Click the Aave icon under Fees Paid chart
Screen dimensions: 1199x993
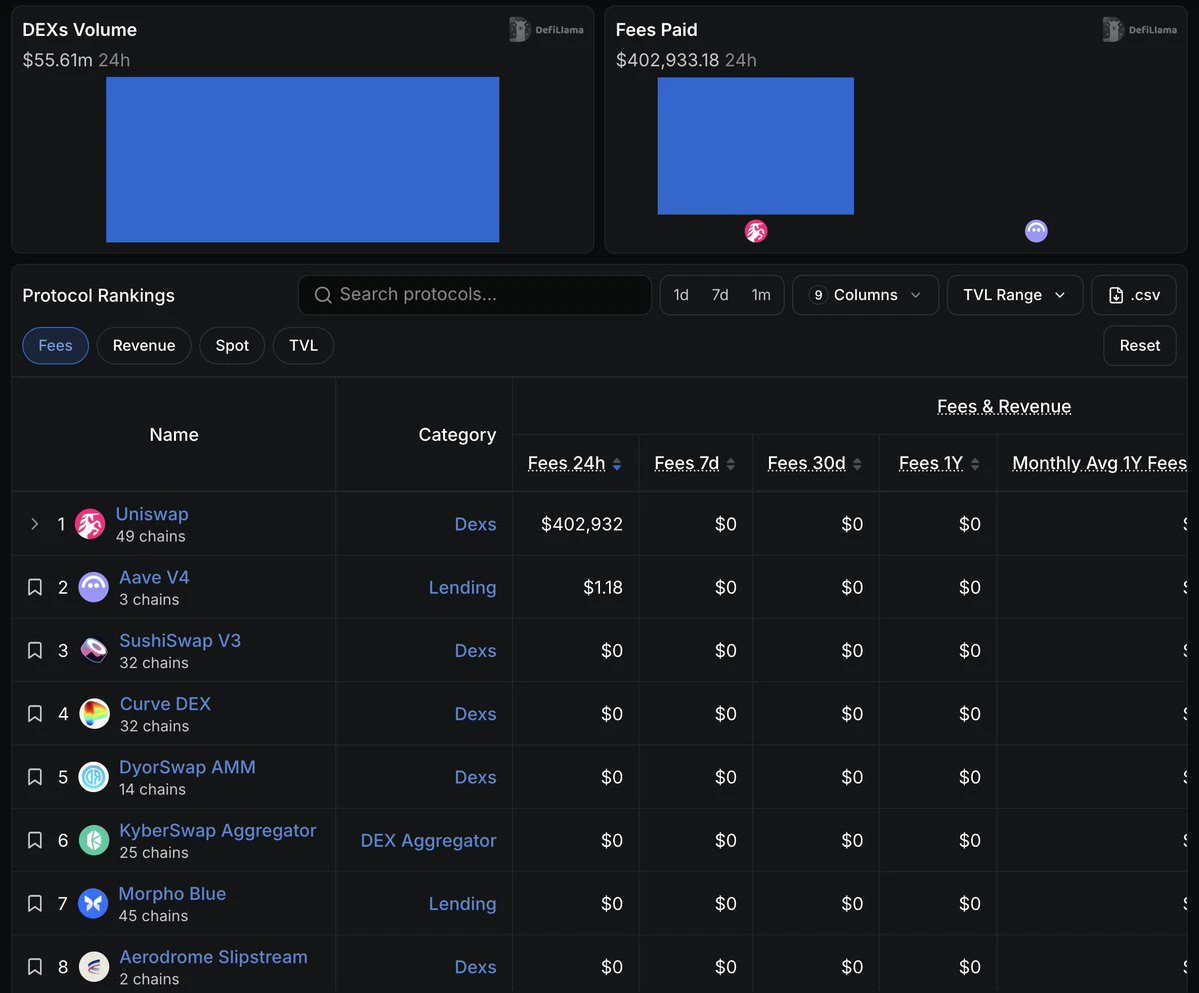1036,230
